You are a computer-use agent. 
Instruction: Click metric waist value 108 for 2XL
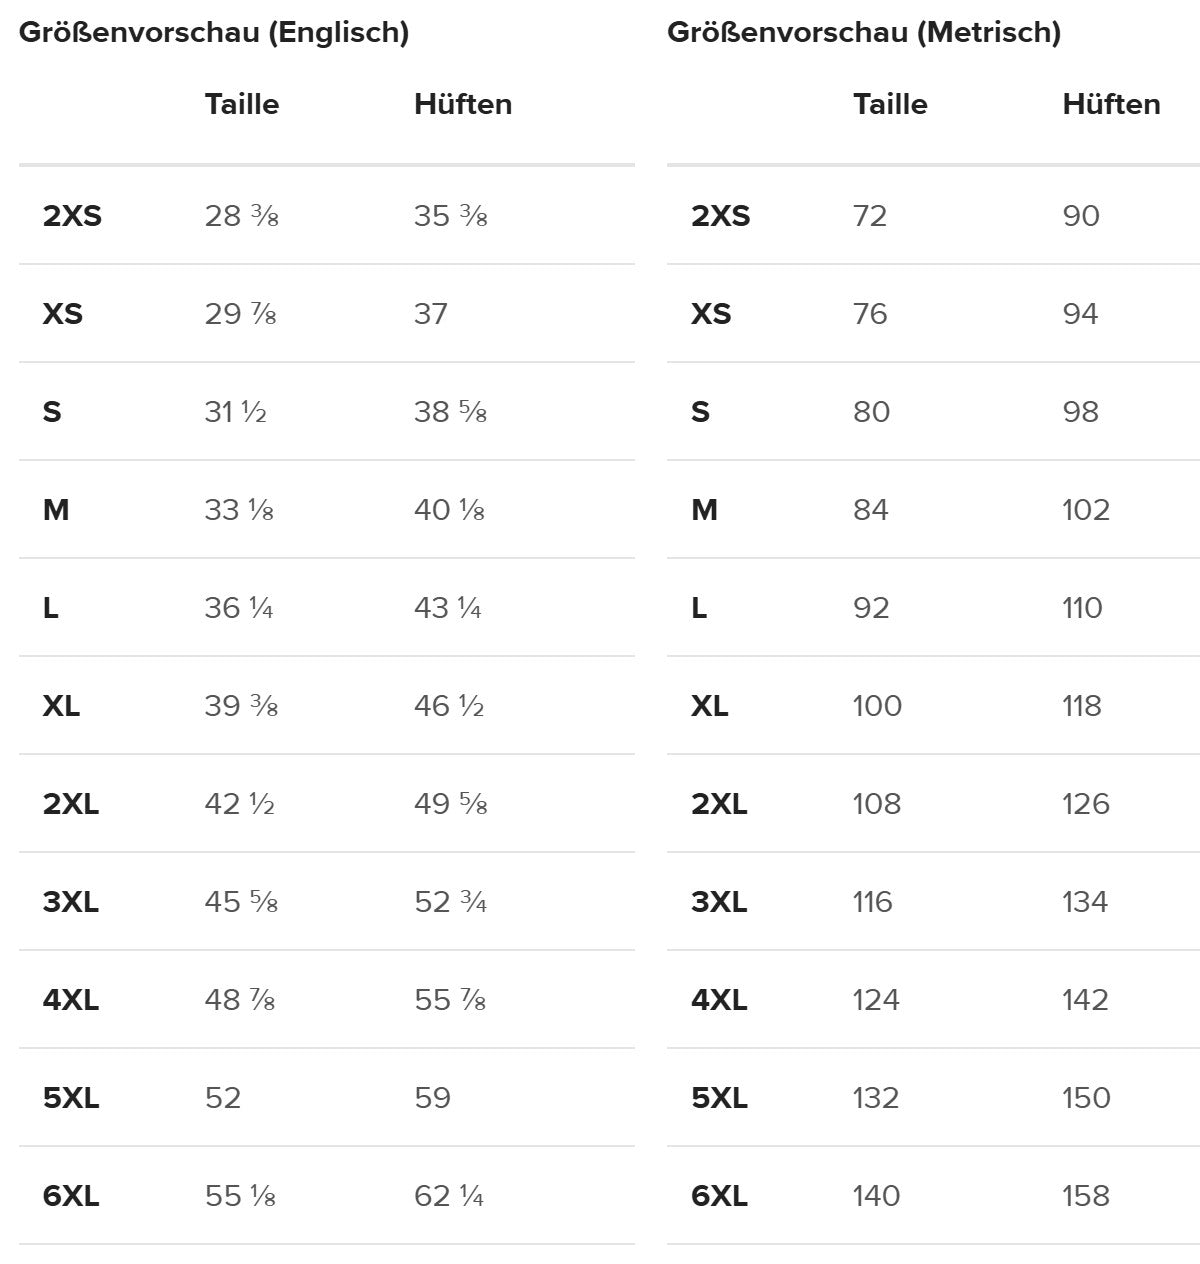click(x=877, y=804)
